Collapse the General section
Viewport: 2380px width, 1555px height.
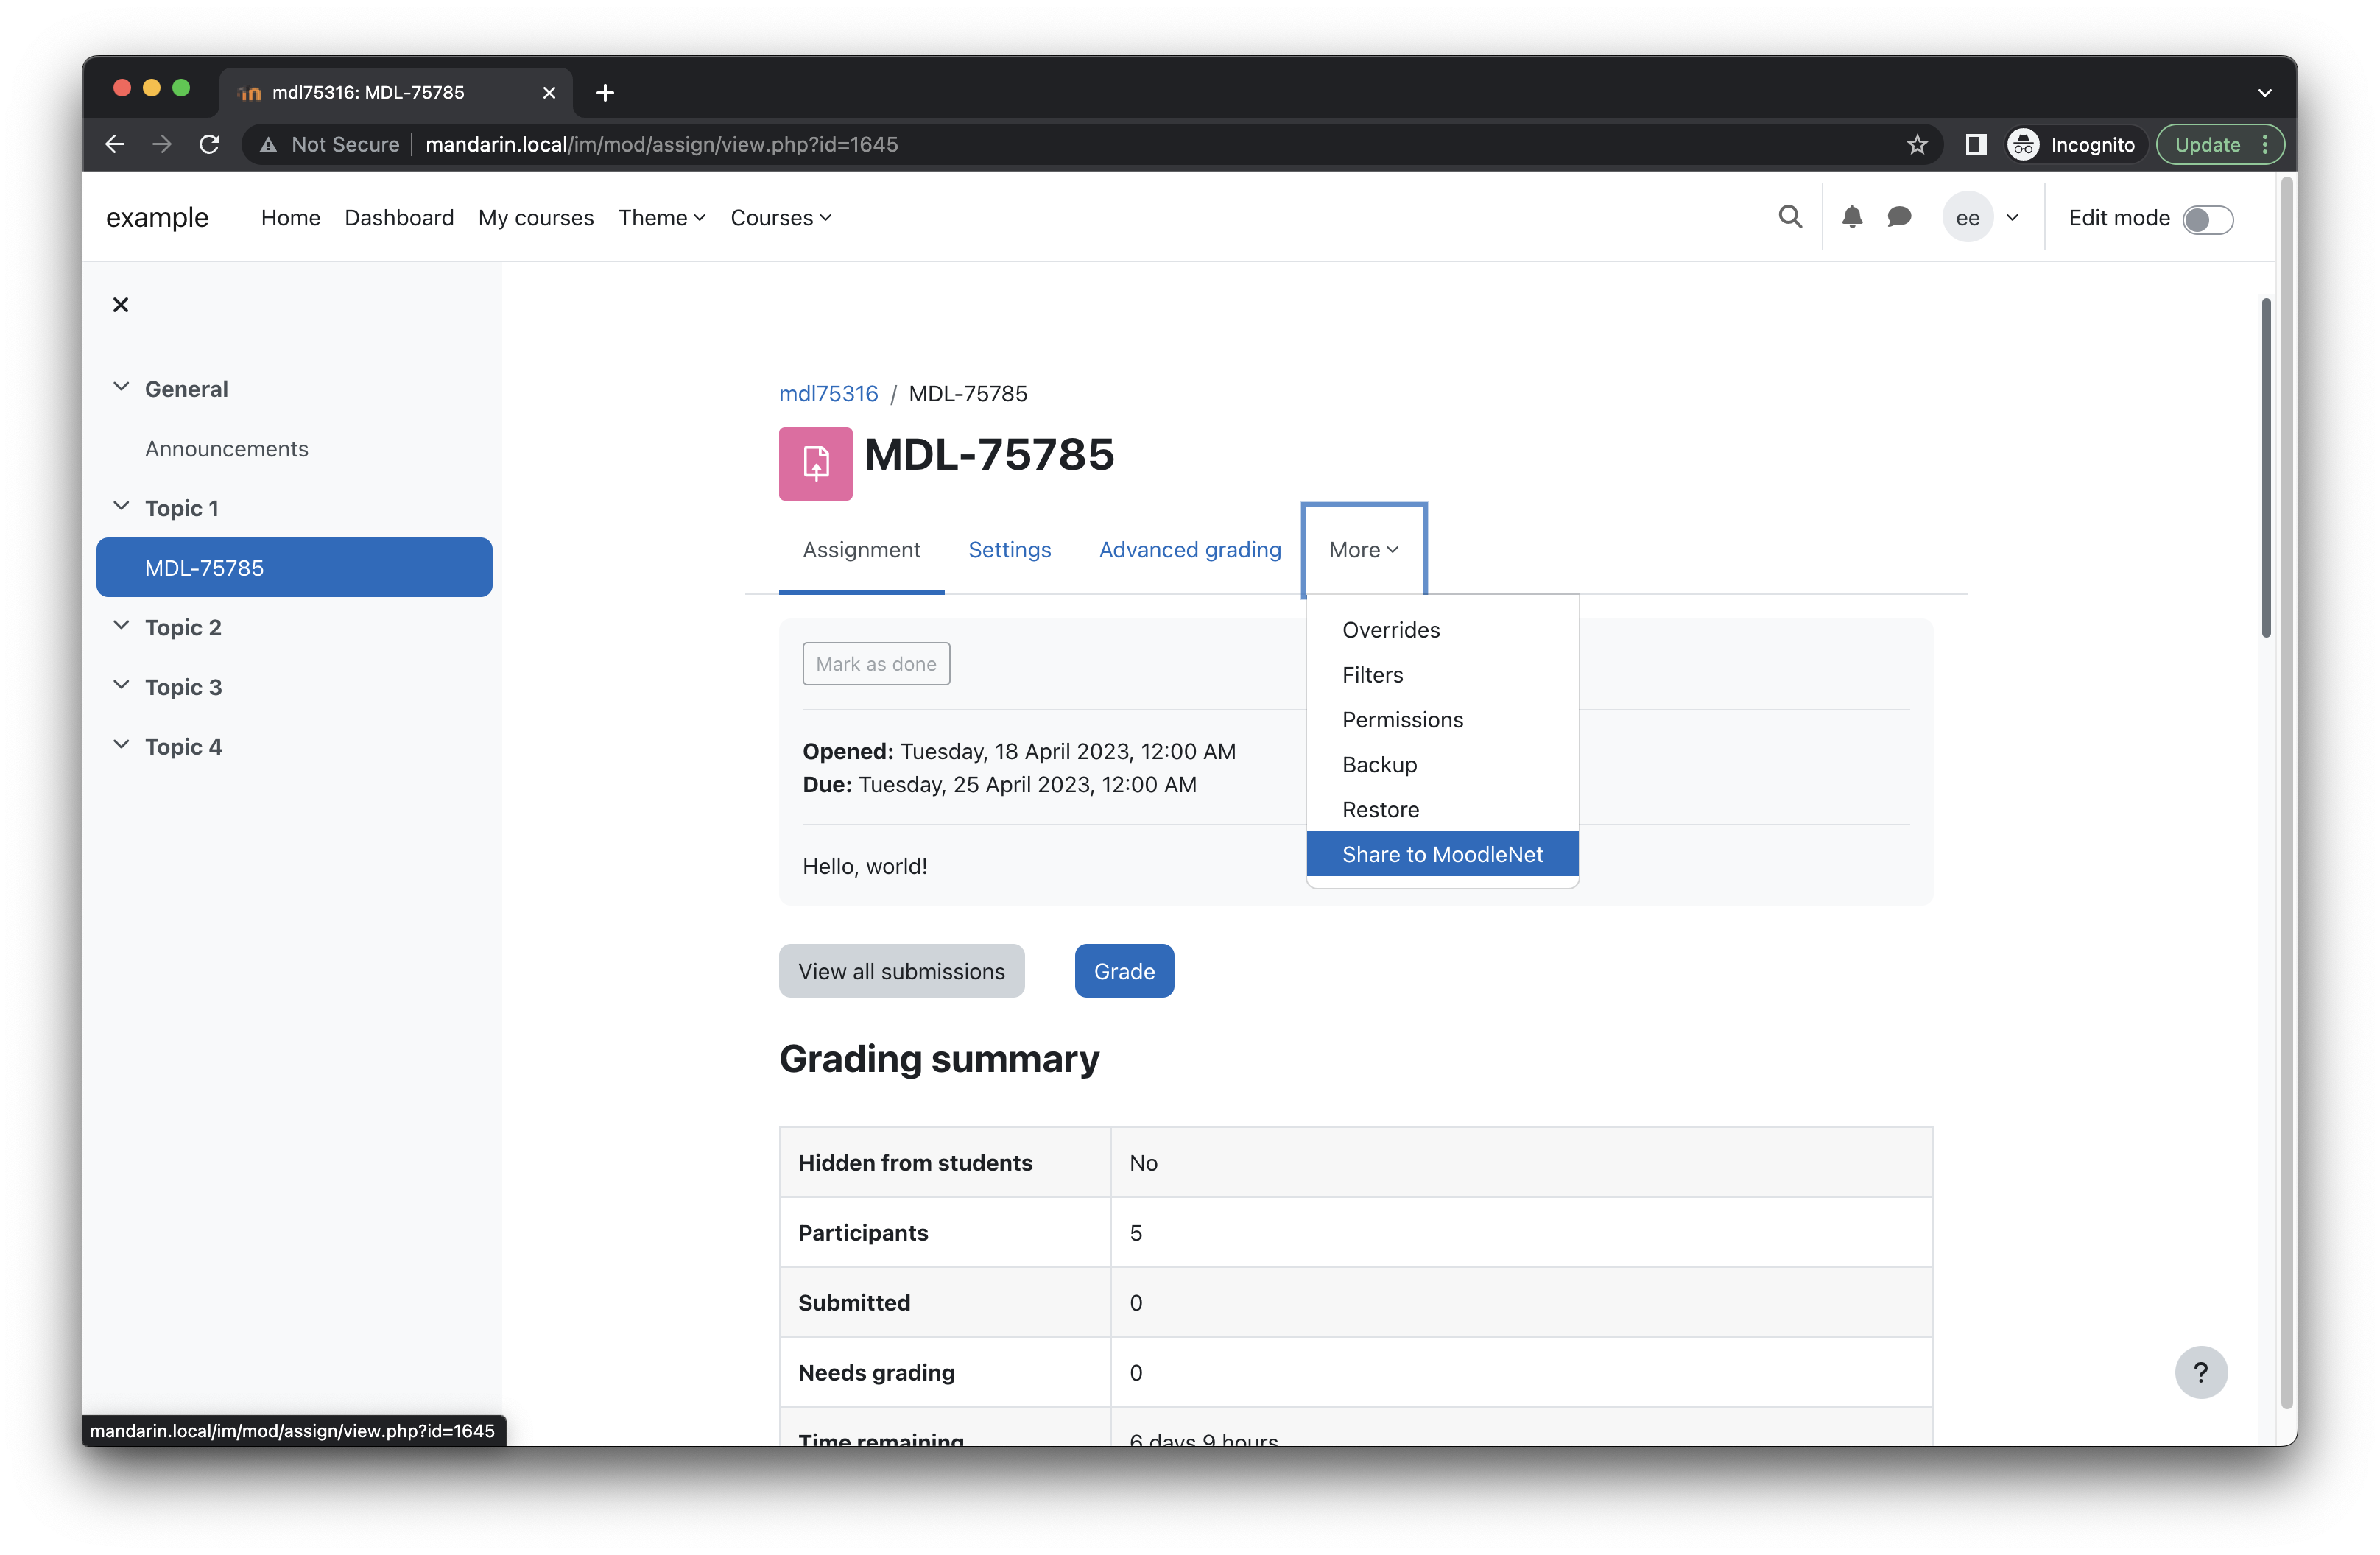pyautogui.click(x=121, y=387)
